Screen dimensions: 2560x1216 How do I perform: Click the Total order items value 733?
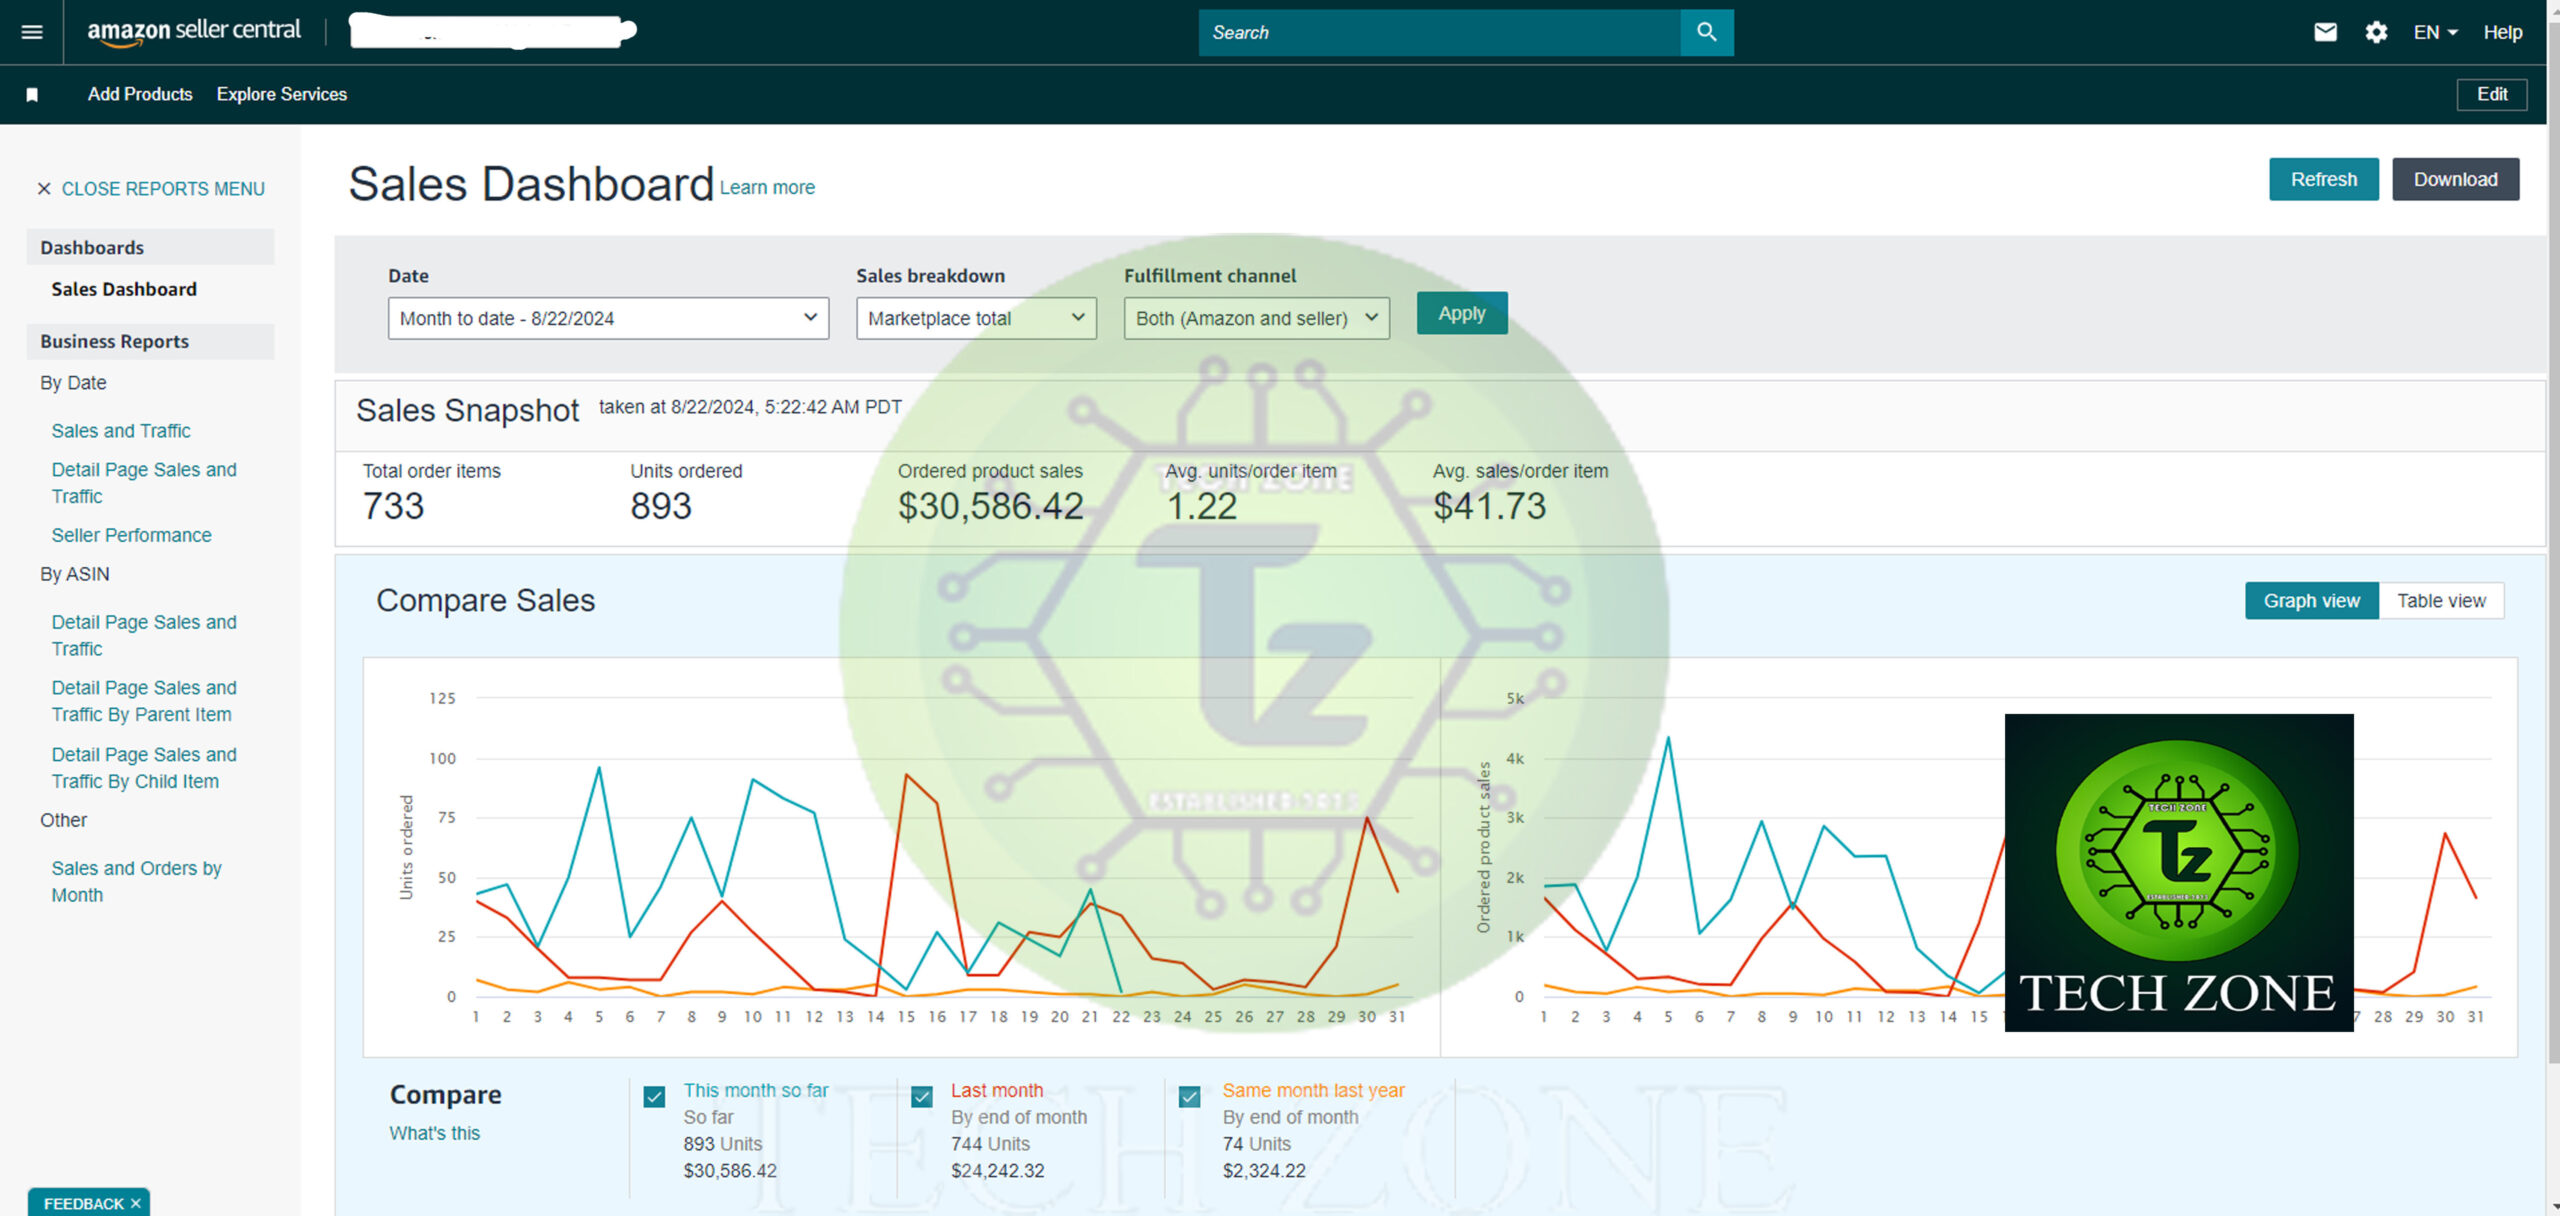point(393,506)
